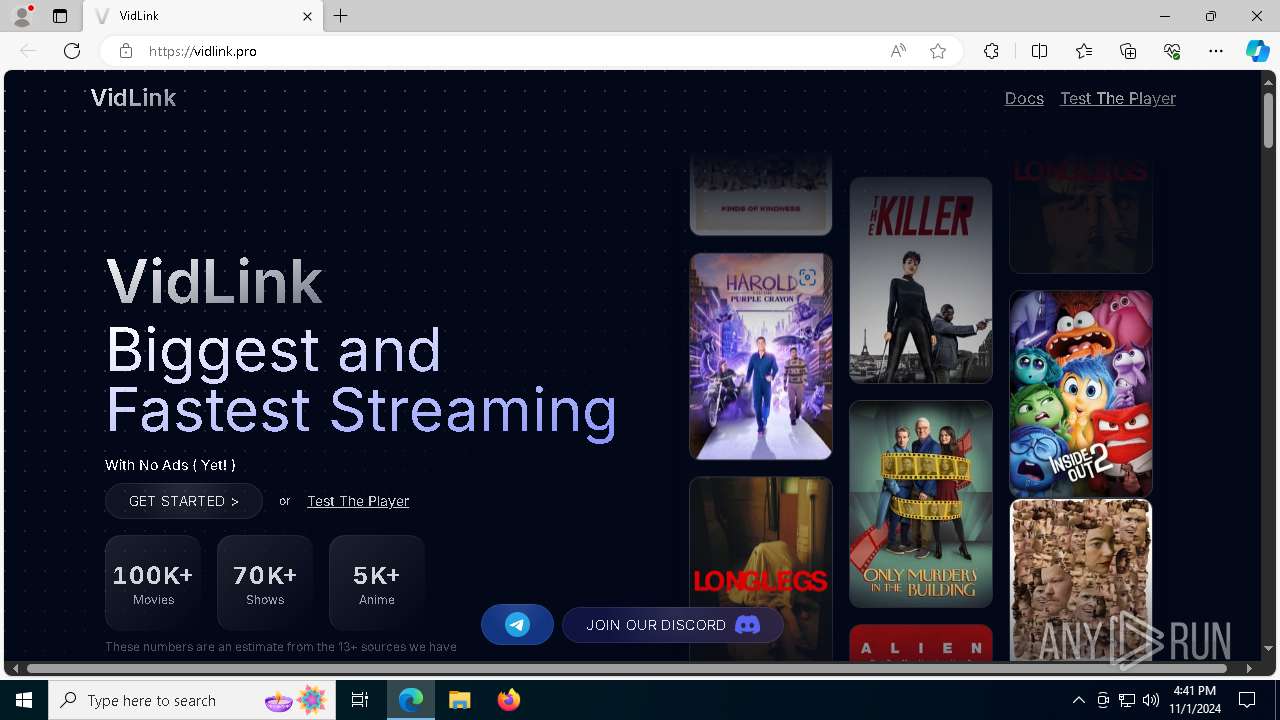Select The Killer movie poster
The width and height of the screenshot is (1280, 720).
(x=921, y=280)
